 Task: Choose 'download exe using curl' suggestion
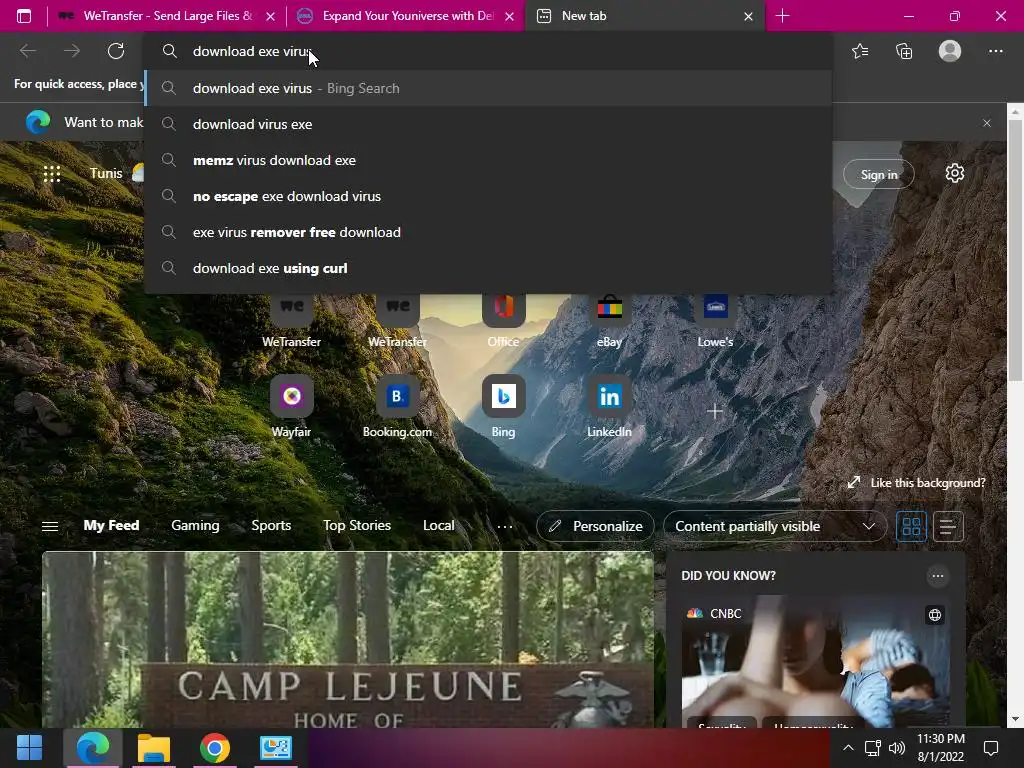[488, 268]
